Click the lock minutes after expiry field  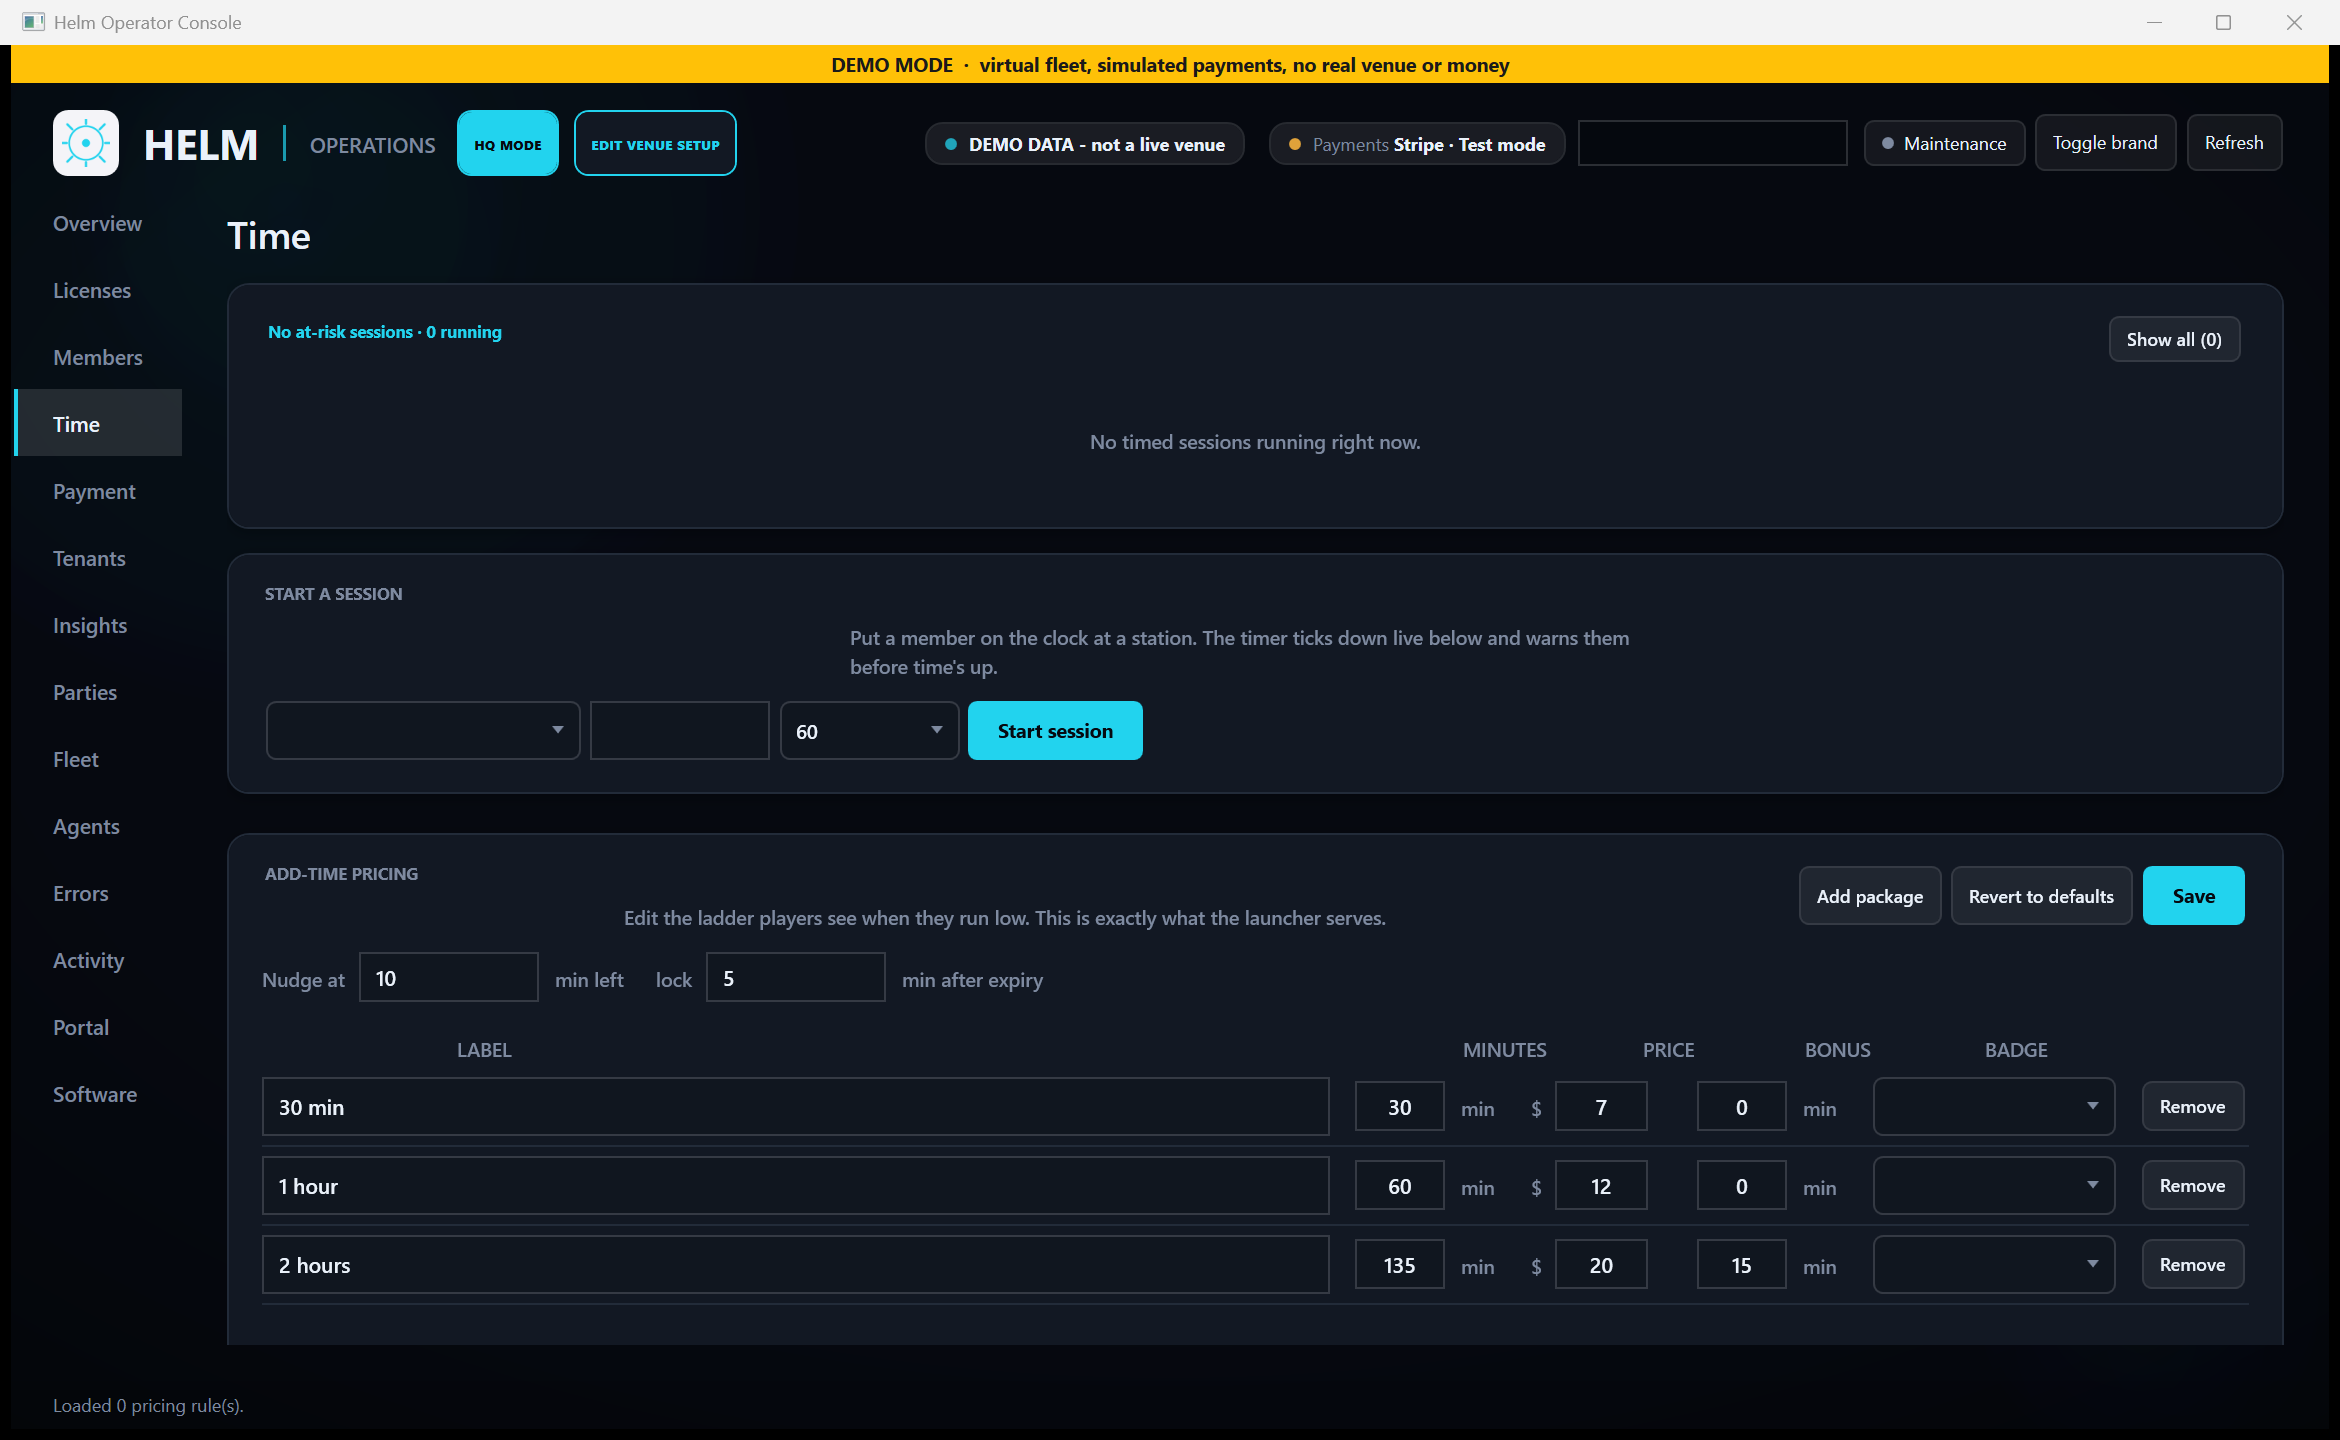click(796, 978)
